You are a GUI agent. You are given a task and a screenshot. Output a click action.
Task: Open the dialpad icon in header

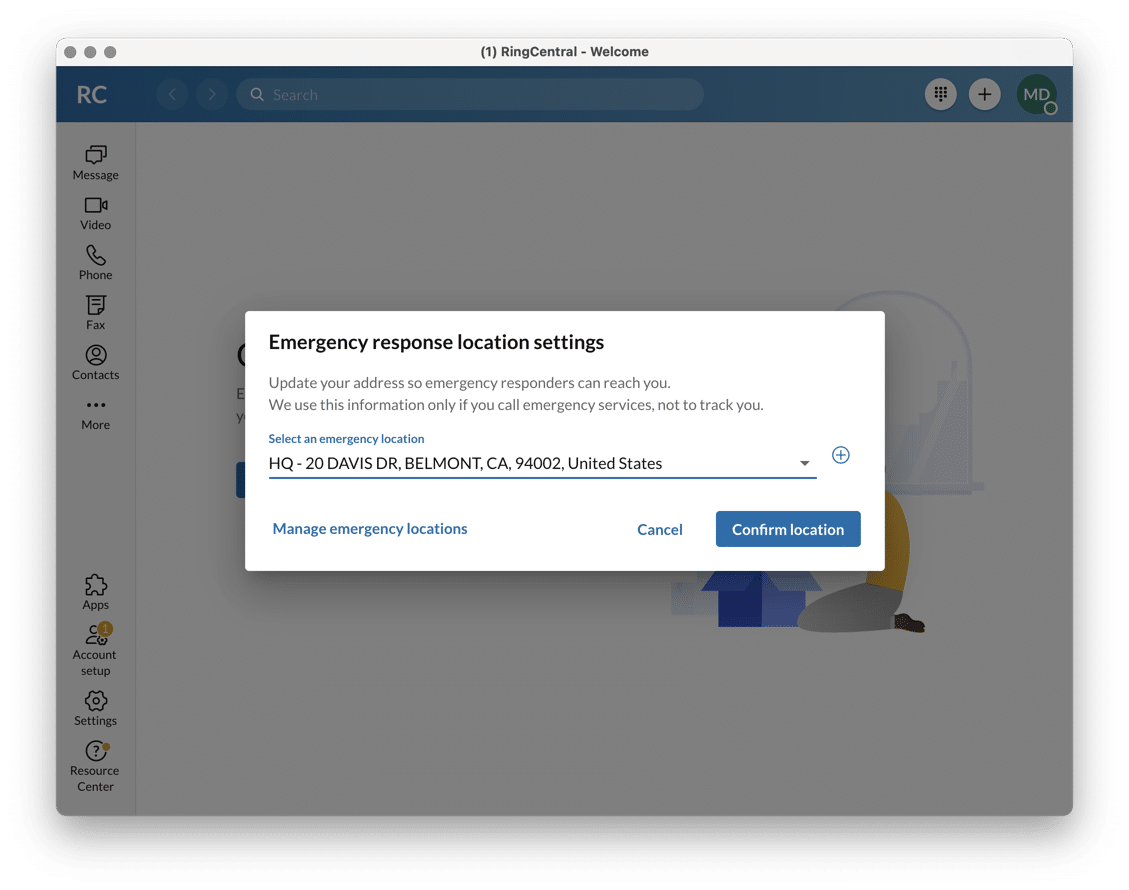[940, 95]
